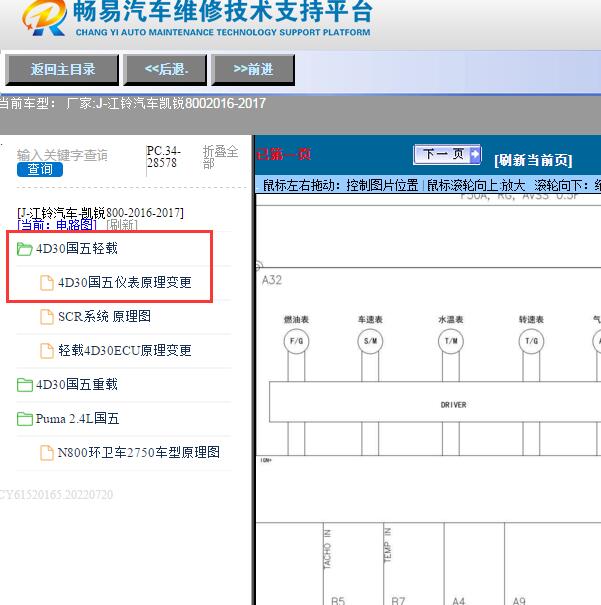Expand the 4D30国五重载 folder
The width and height of the screenshot is (601, 605).
coord(76,384)
